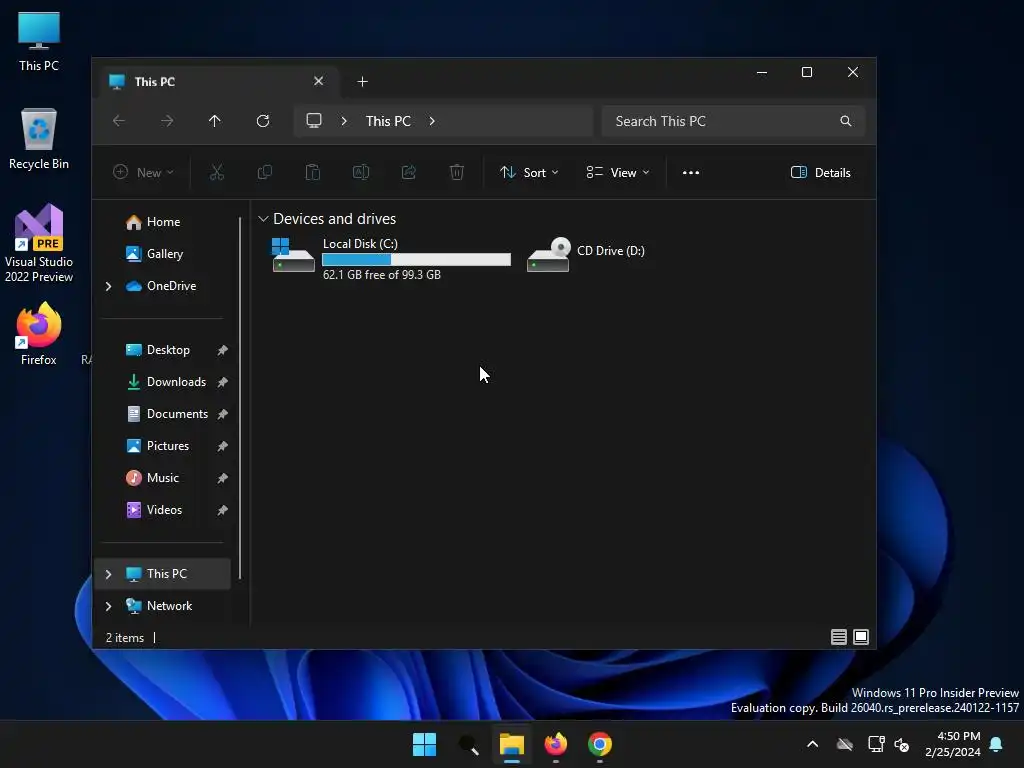Click the navigation pane scrollbar

coord(240,398)
